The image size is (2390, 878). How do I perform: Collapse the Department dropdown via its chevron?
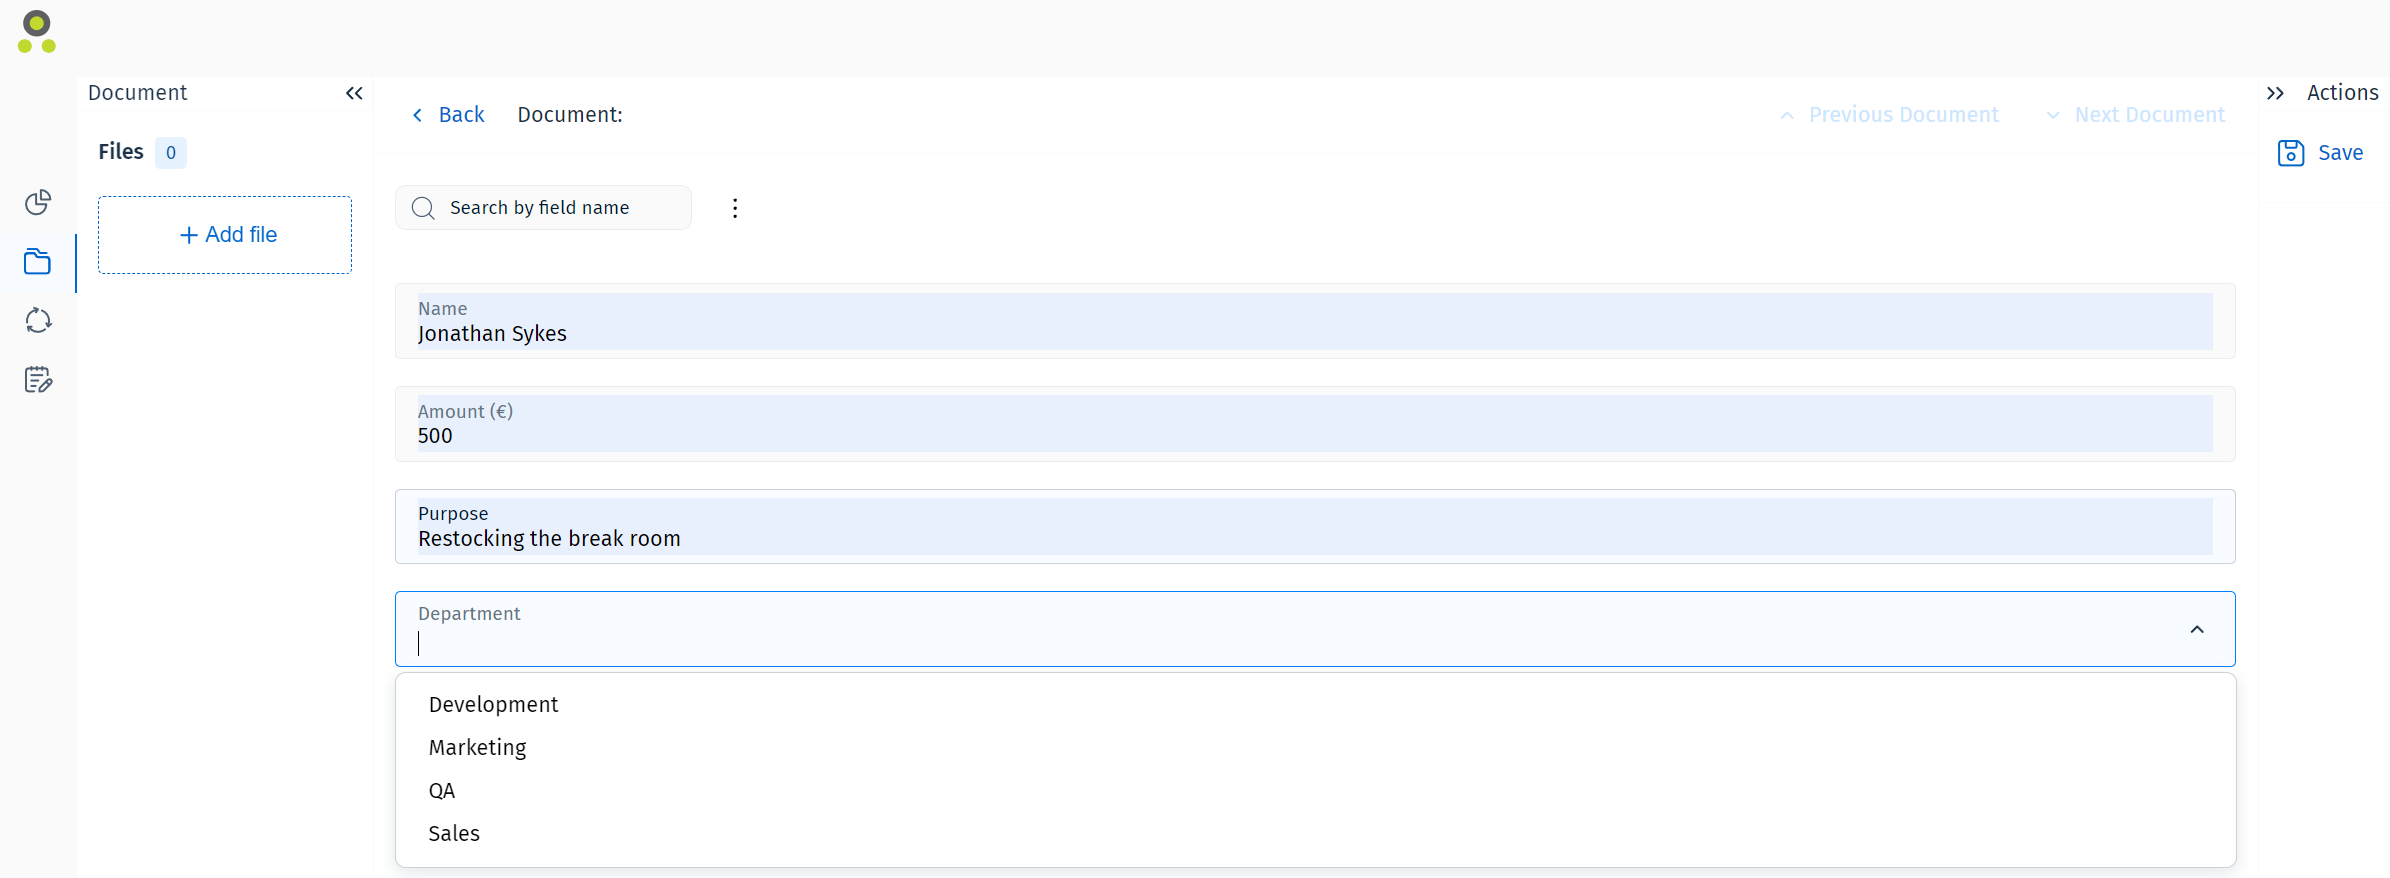[x=2198, y=630]
